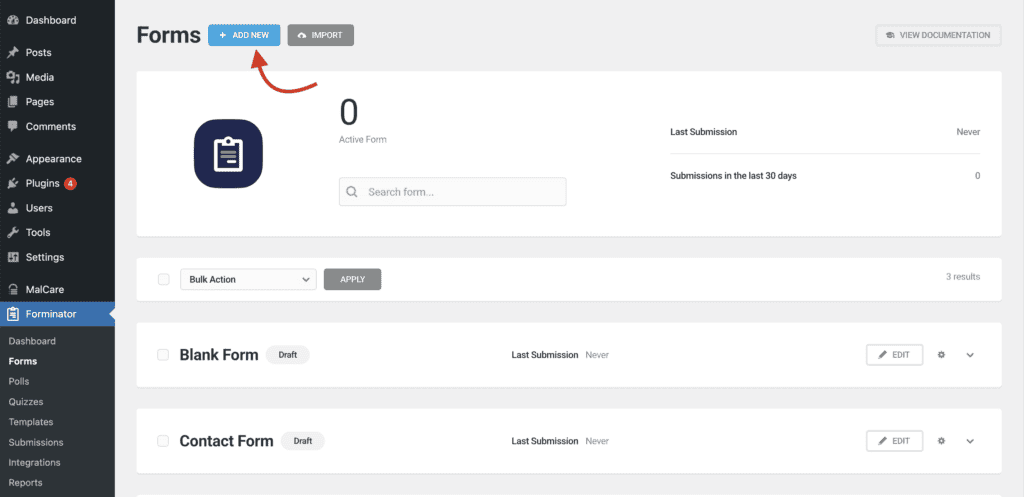
Task: Click the Plugins update badge showing 4
Action: pos(71,184)
